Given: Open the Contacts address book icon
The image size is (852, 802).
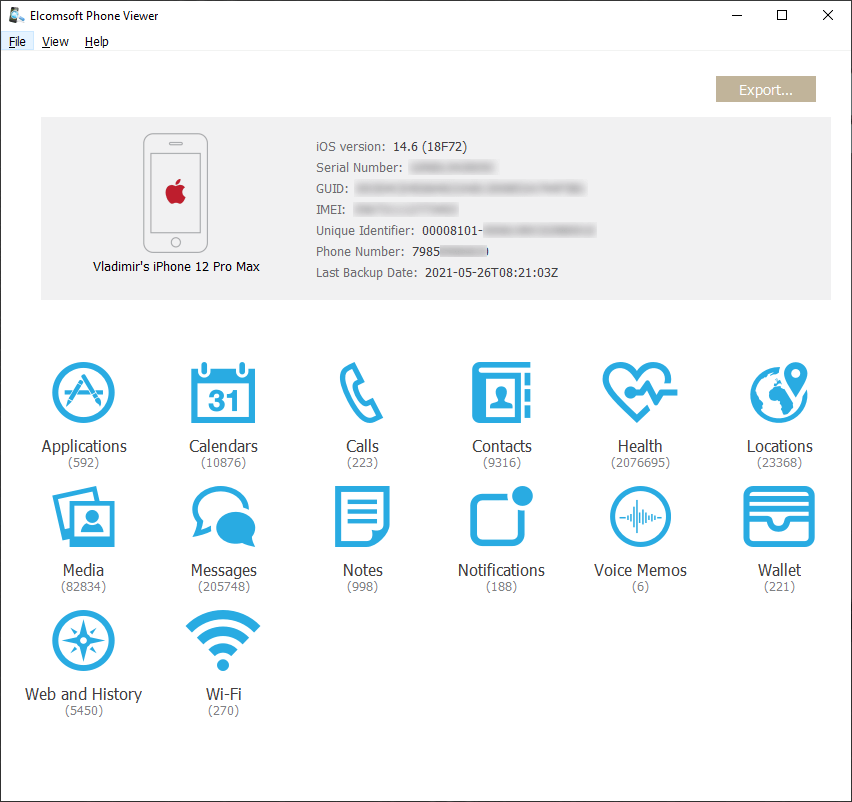Looking at the screenshot, I should point(501,392).
